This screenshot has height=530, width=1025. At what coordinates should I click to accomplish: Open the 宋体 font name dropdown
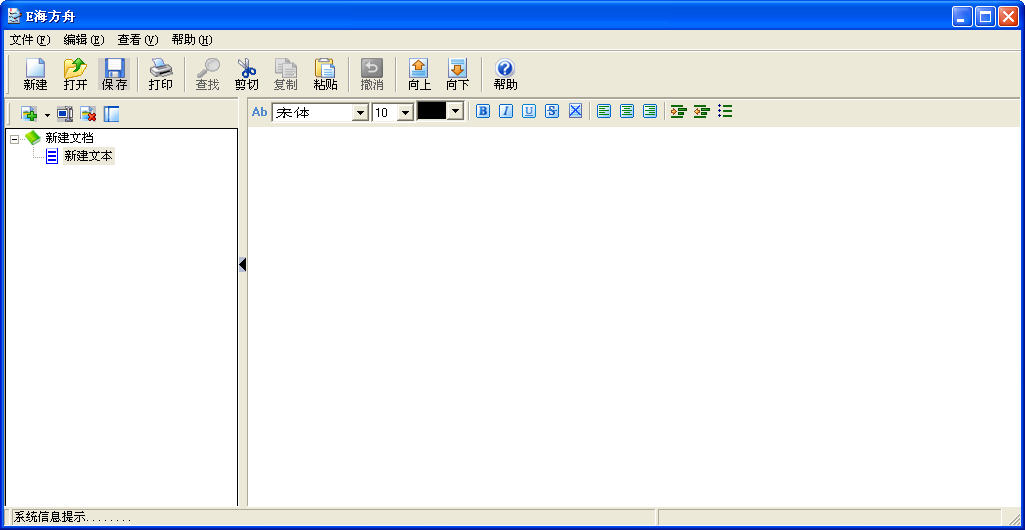point(360,113)
